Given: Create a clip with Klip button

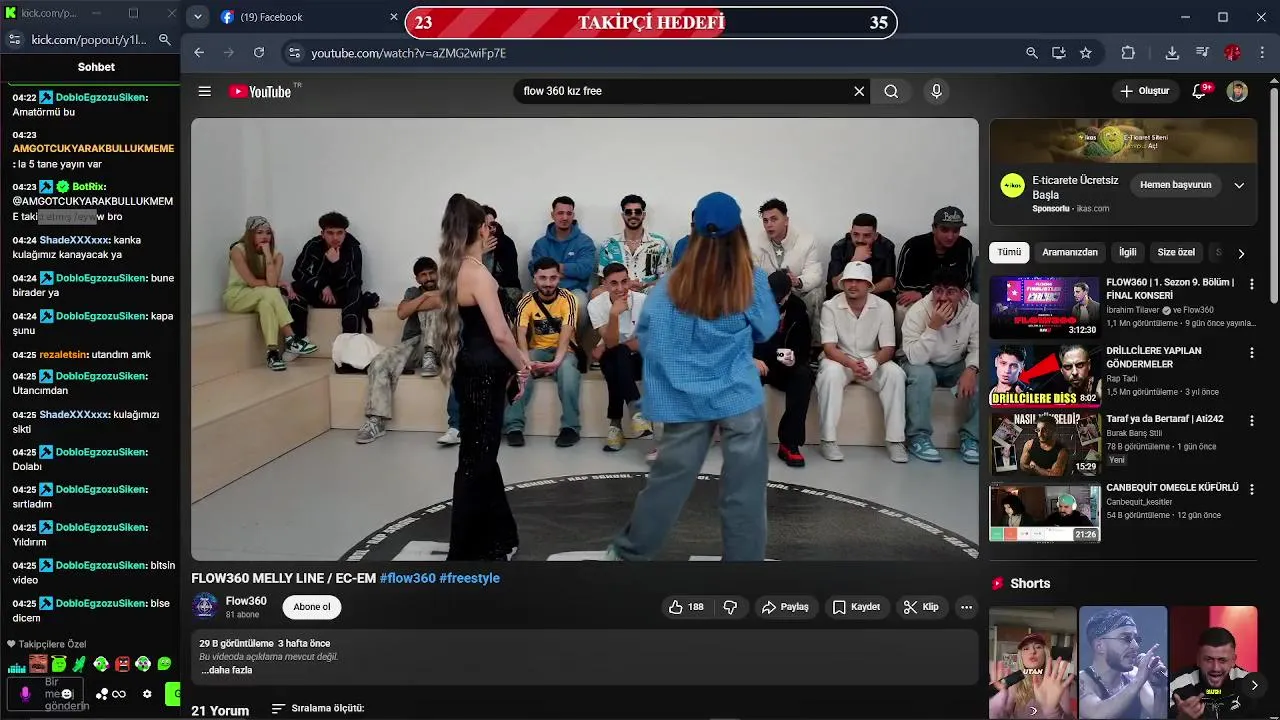Looking at the screenshot, I should (x=921, y=607).
